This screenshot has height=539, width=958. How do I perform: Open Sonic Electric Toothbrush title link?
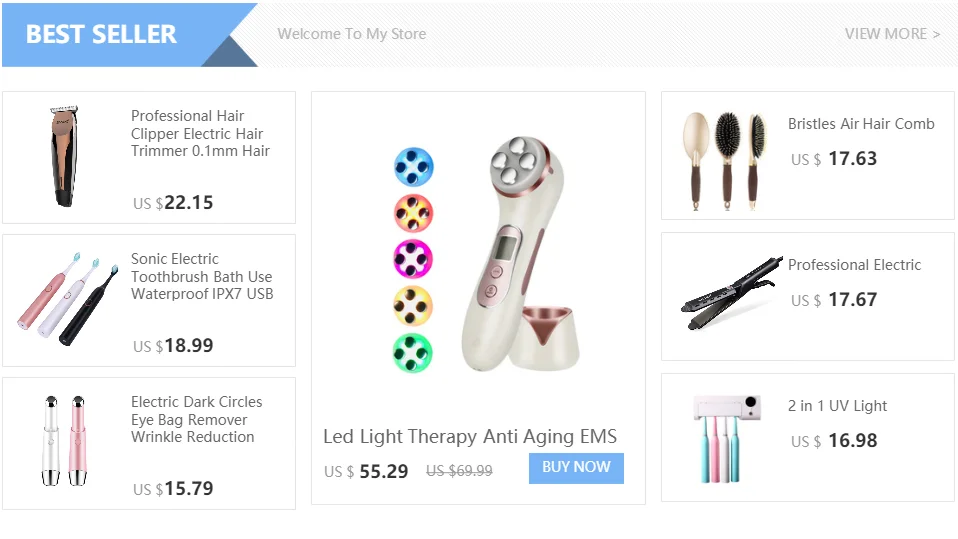(x=202, y=276)
